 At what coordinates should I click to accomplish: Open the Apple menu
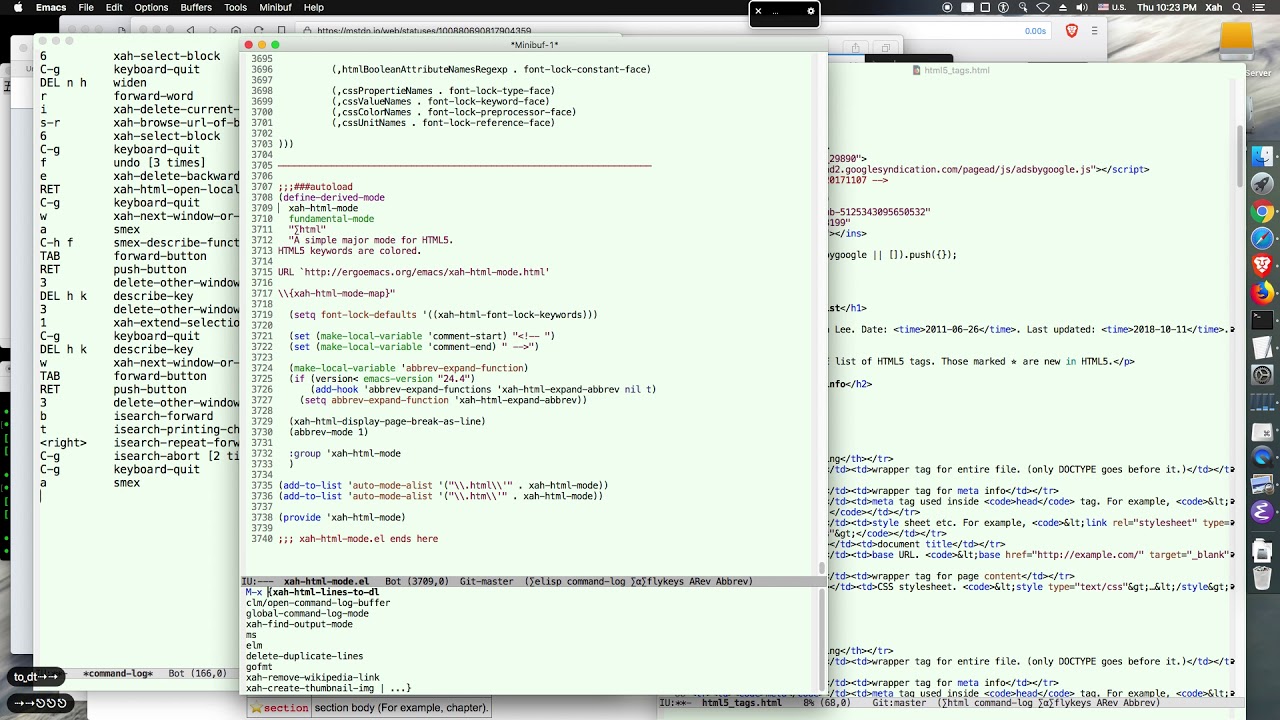tap(16, 7)
